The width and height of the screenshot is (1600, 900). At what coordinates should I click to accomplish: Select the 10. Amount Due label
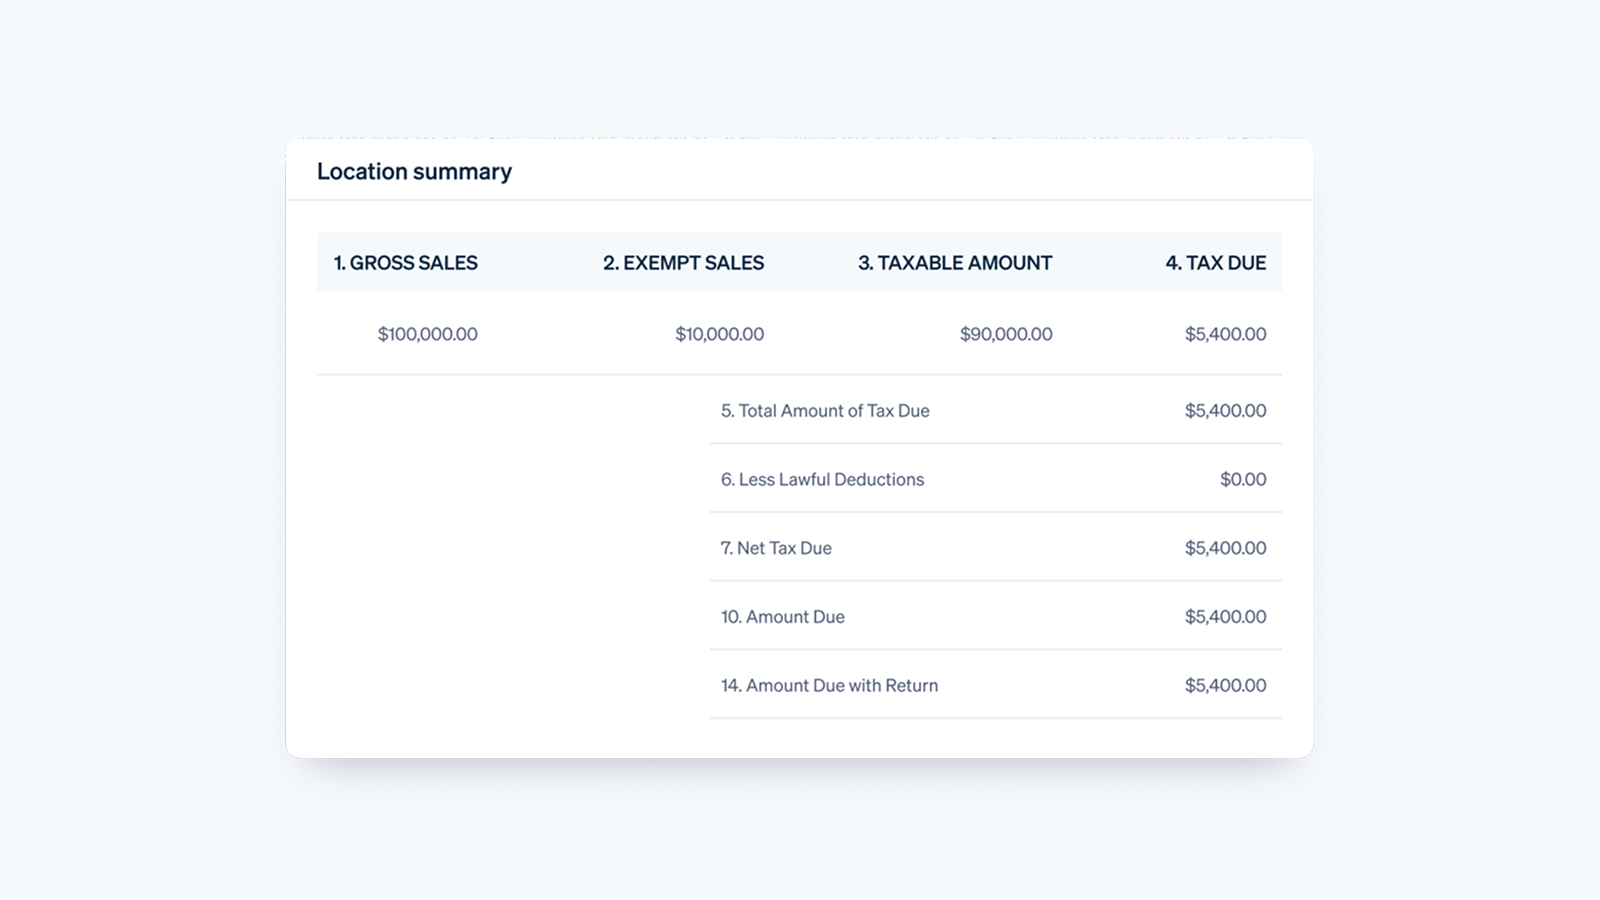(783, 617)
